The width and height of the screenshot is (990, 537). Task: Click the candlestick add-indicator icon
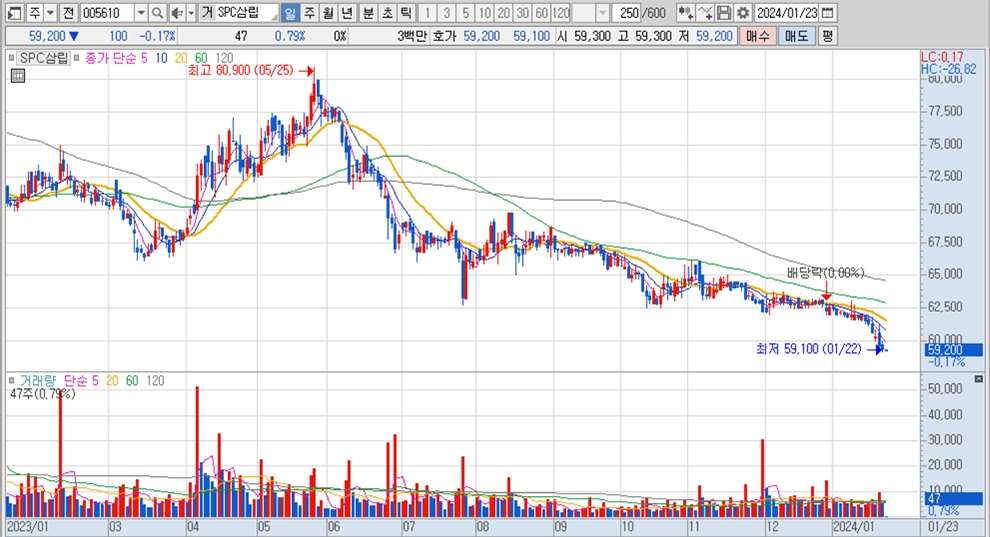coord(685,13)
